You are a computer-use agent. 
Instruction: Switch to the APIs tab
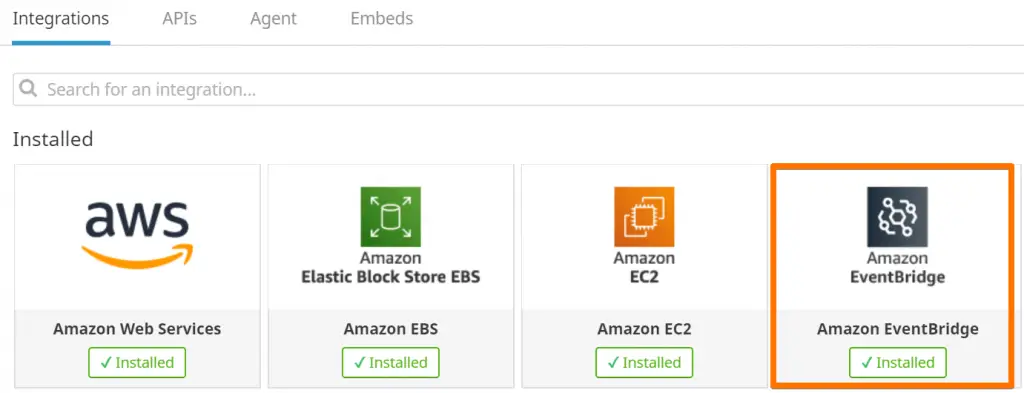(x=180, y=19)
